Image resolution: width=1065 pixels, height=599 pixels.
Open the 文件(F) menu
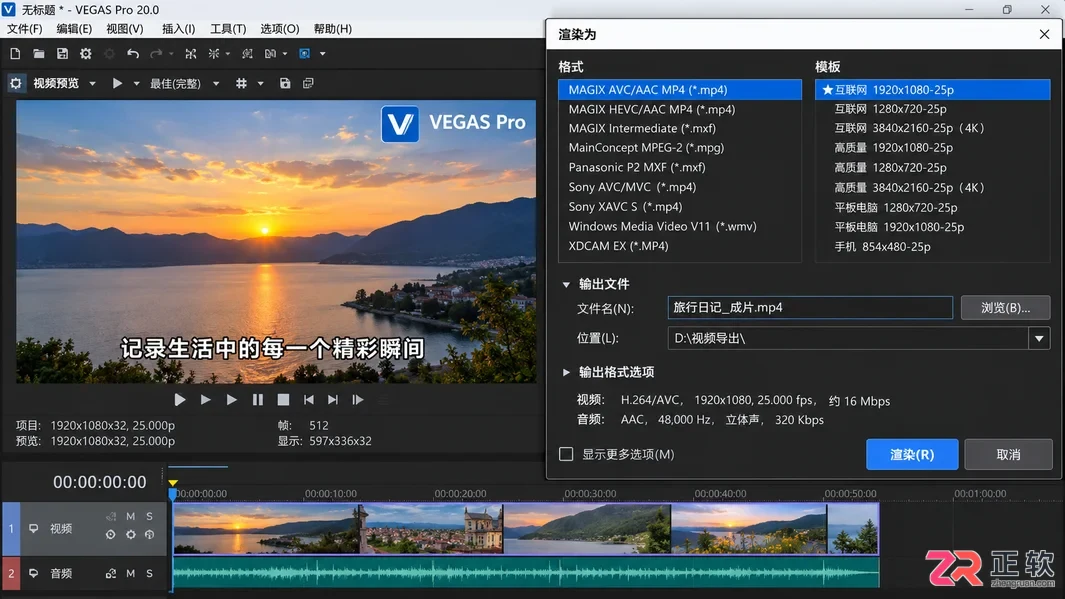(x=24, y=29)
